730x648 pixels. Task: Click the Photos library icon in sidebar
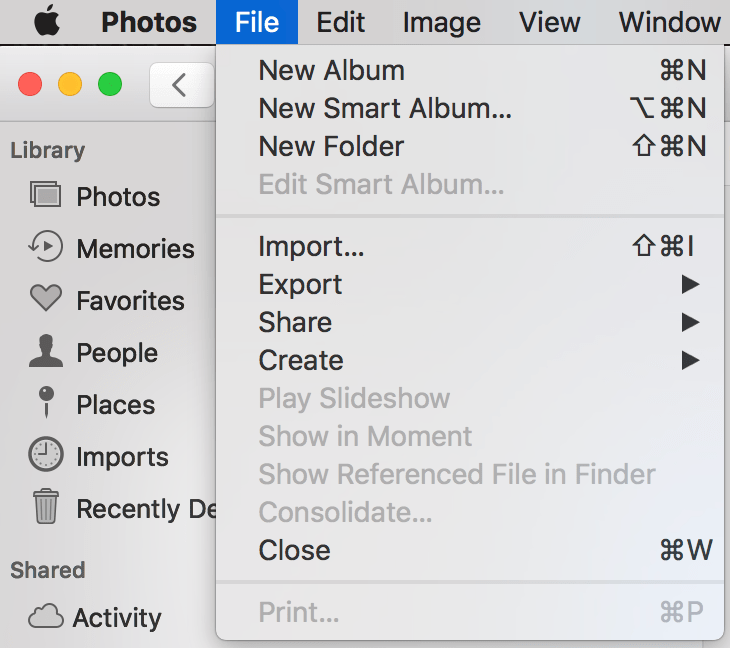[46, 195]
